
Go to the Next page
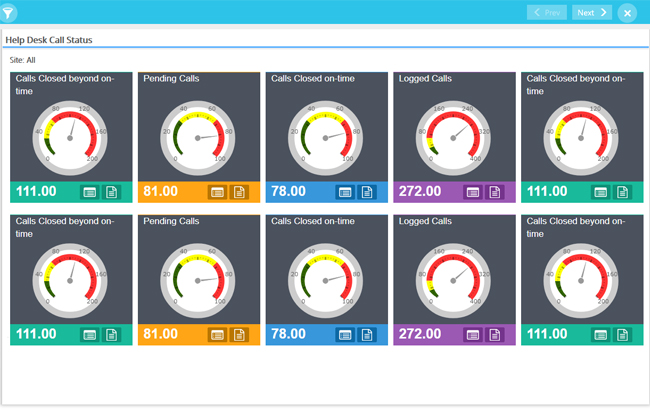click(x=592, y=13)
